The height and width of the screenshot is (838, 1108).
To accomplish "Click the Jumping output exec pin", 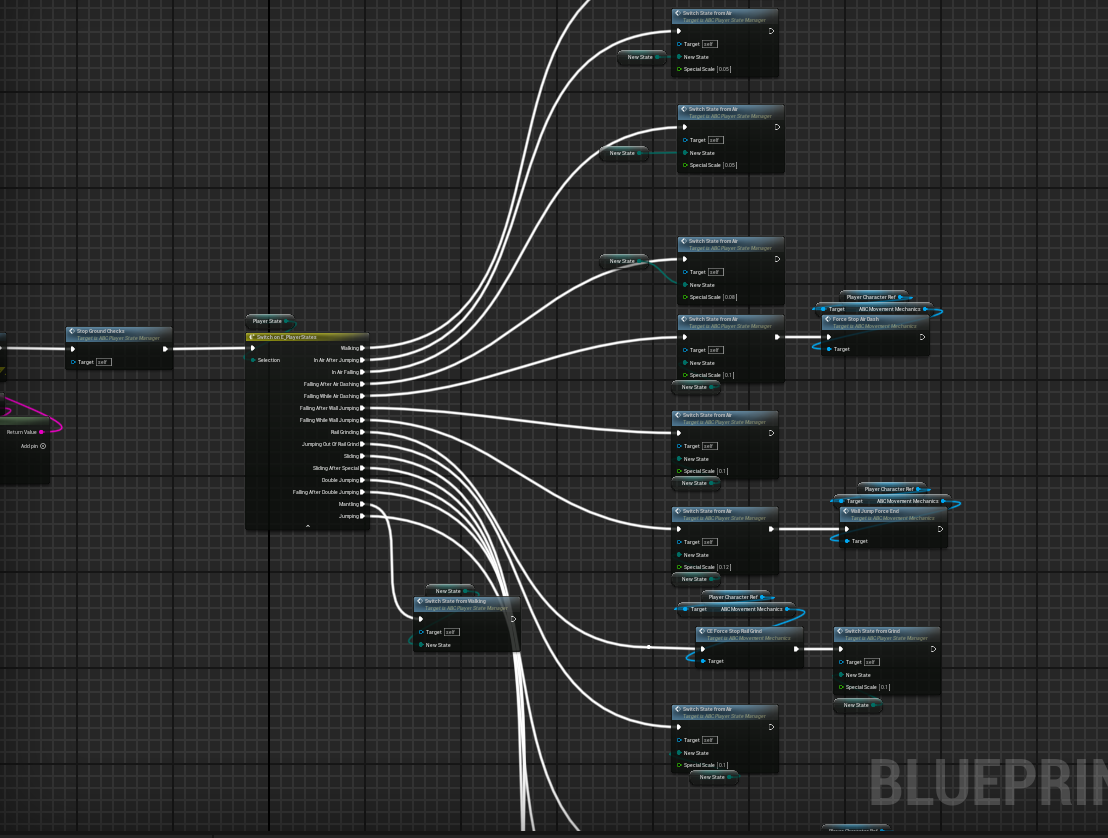I will click(x=363, y=516).
